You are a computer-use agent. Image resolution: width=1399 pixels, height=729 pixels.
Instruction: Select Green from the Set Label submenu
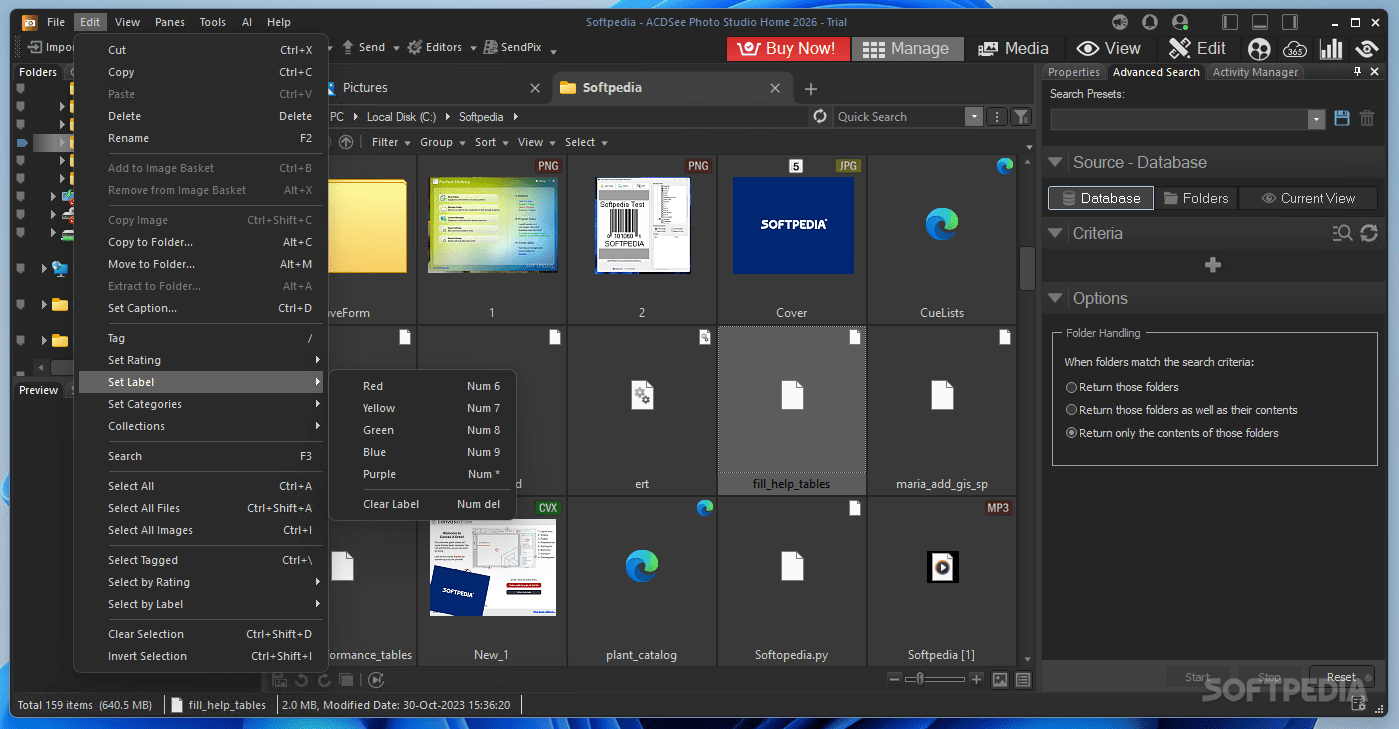[x=378, y=430]
